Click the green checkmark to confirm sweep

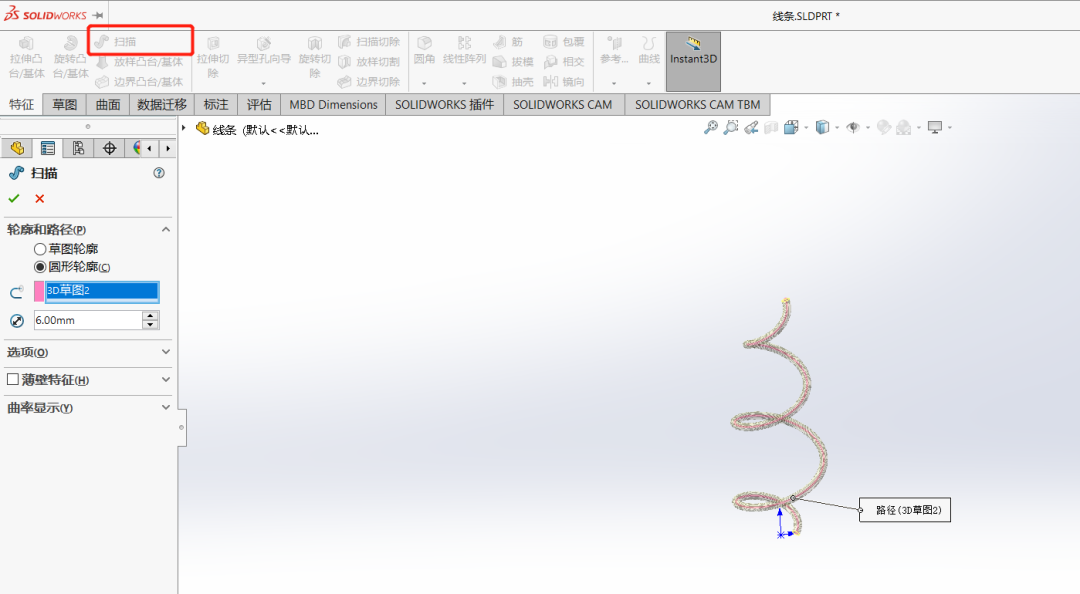click(x=14, y=198)
